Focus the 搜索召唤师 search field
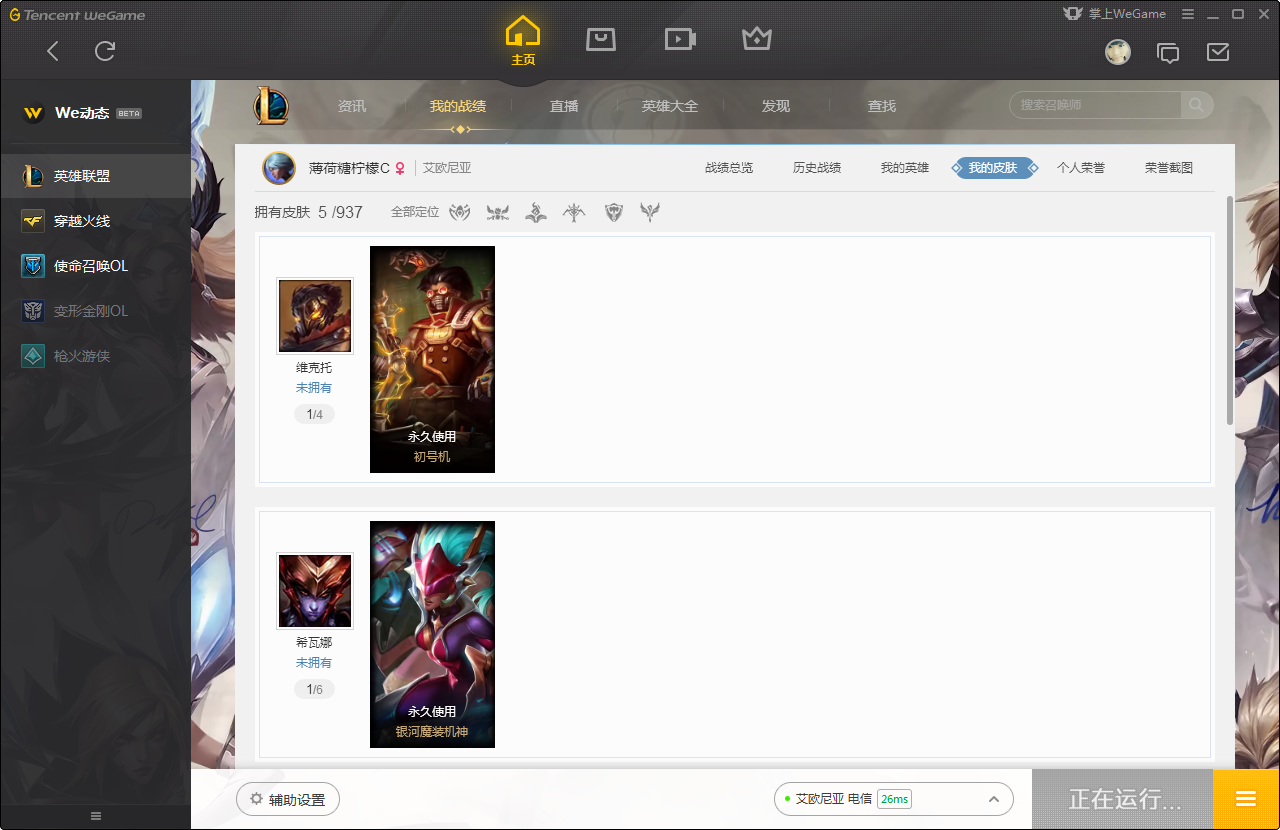1280x830 pixels. 1095,105
